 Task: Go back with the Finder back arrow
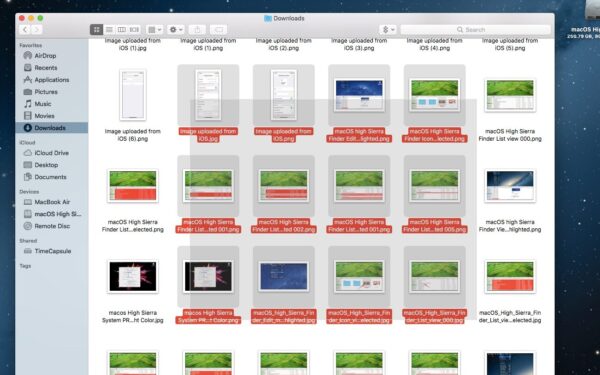click(25, 29)
